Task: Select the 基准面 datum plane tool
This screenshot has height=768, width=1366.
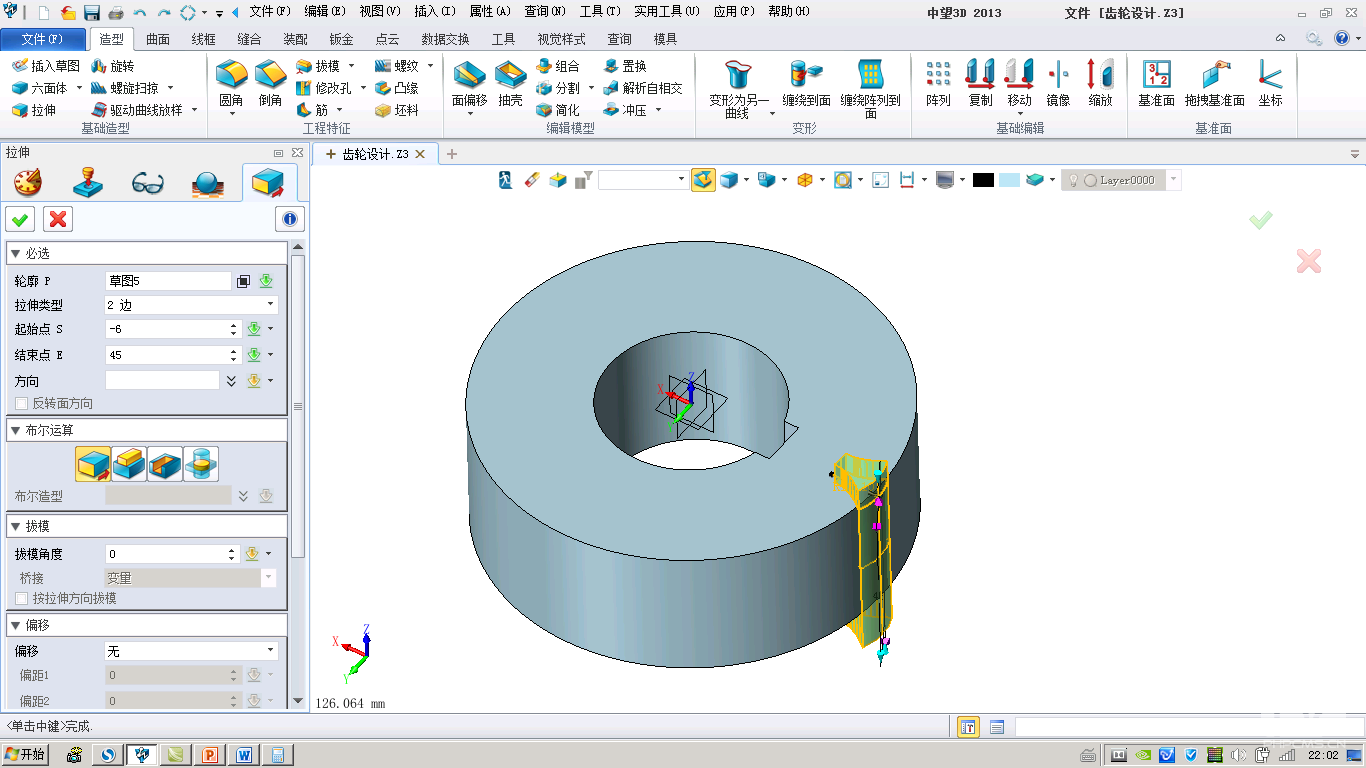Action: pos(1156,76)
